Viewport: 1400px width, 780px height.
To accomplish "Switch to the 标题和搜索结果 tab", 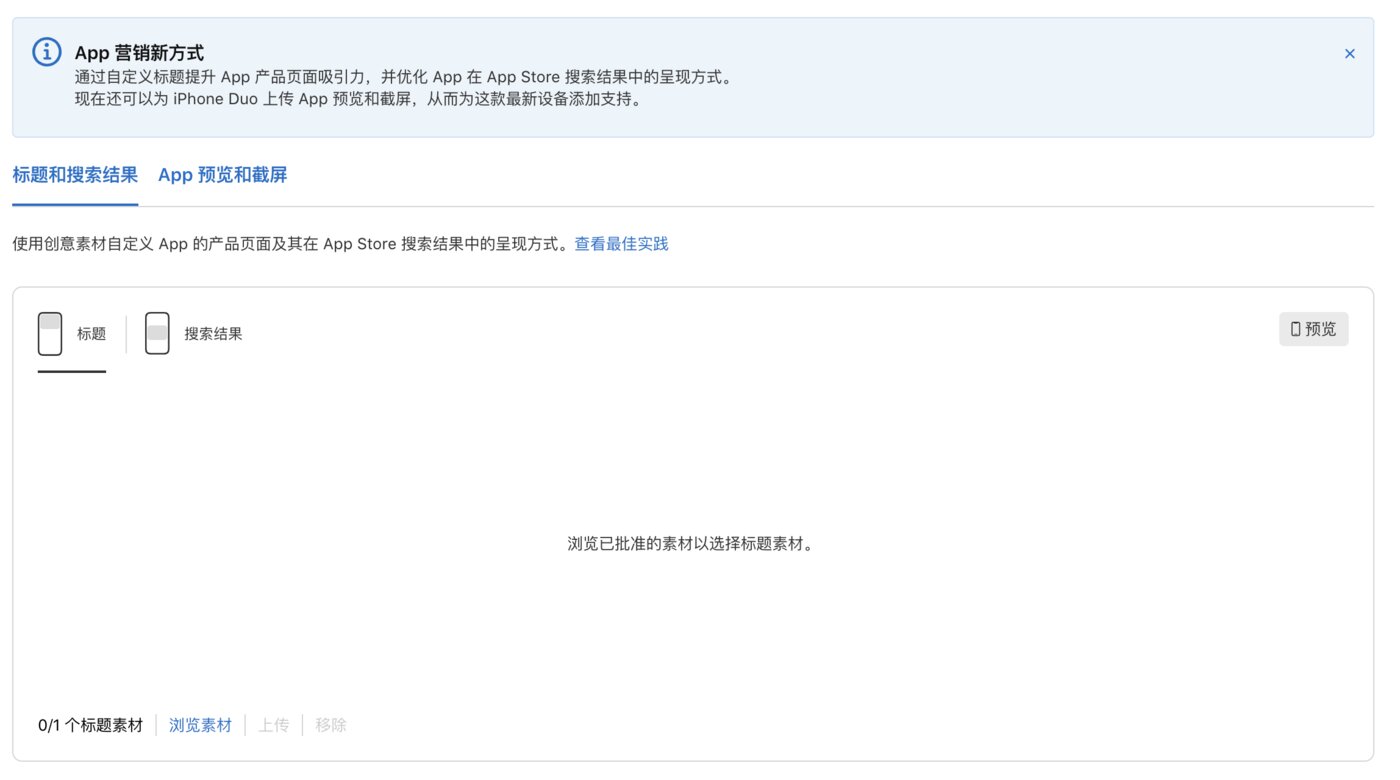I will point(75,175).
